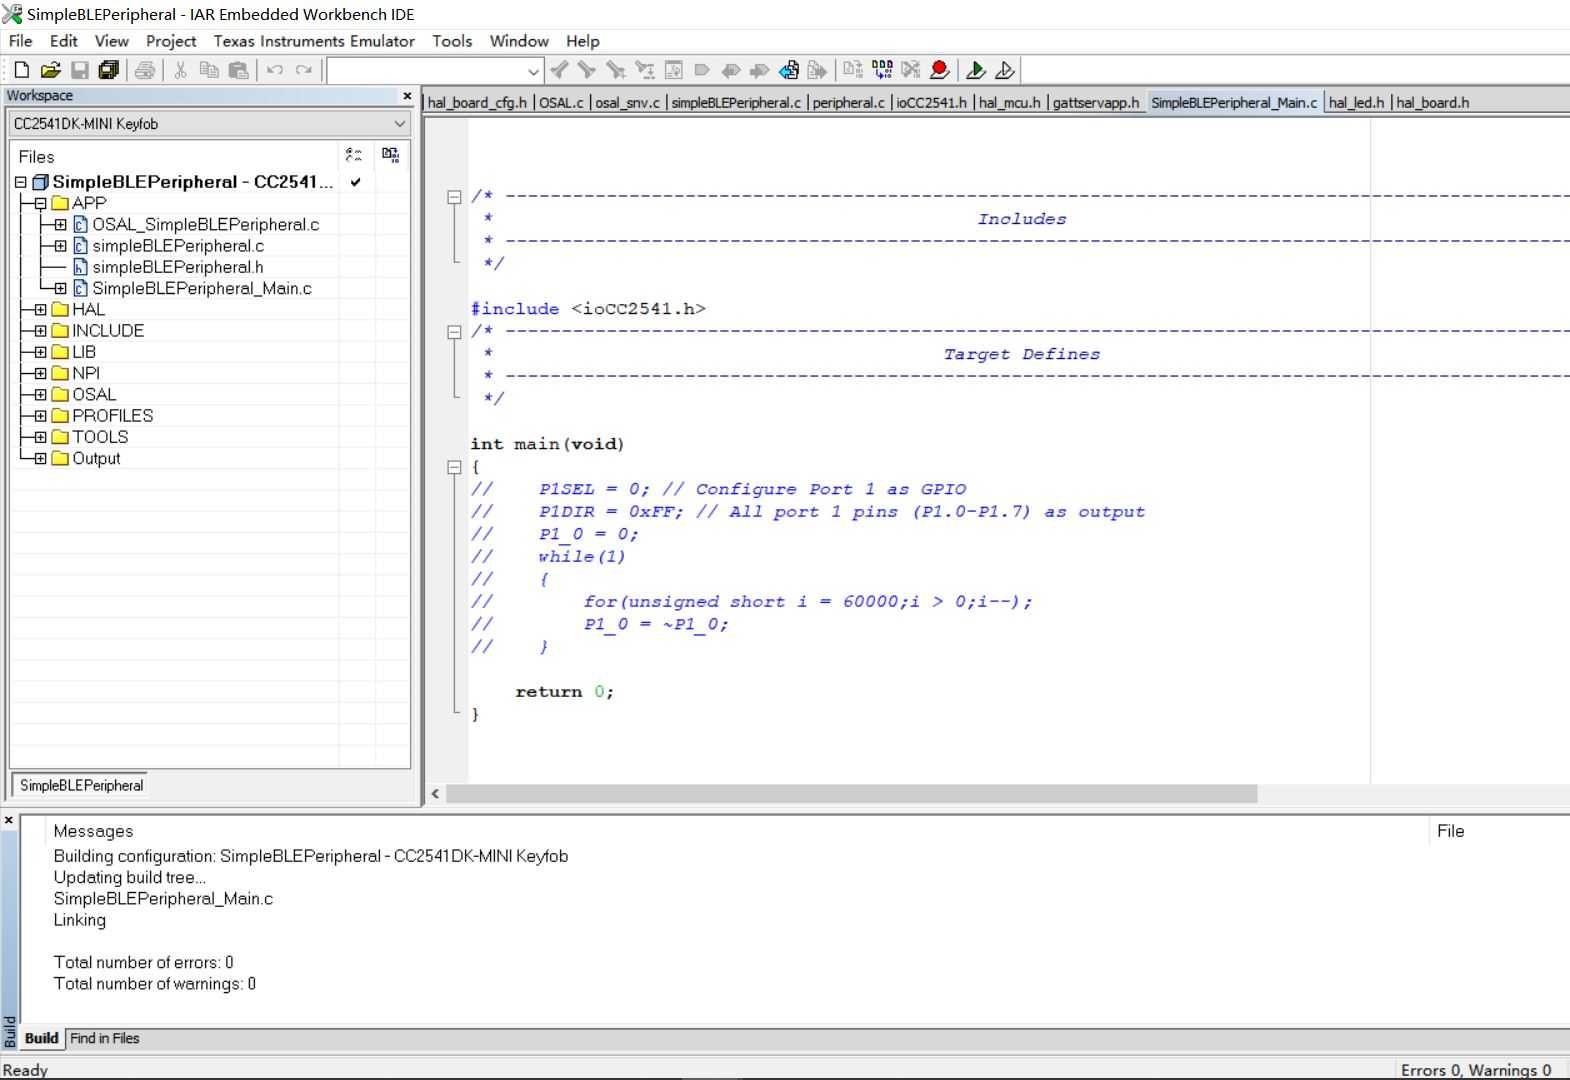This screenshot has width=1570, height=1080.
Task: Switch to OSAL.c editor tab
Action: coord(561,102)
